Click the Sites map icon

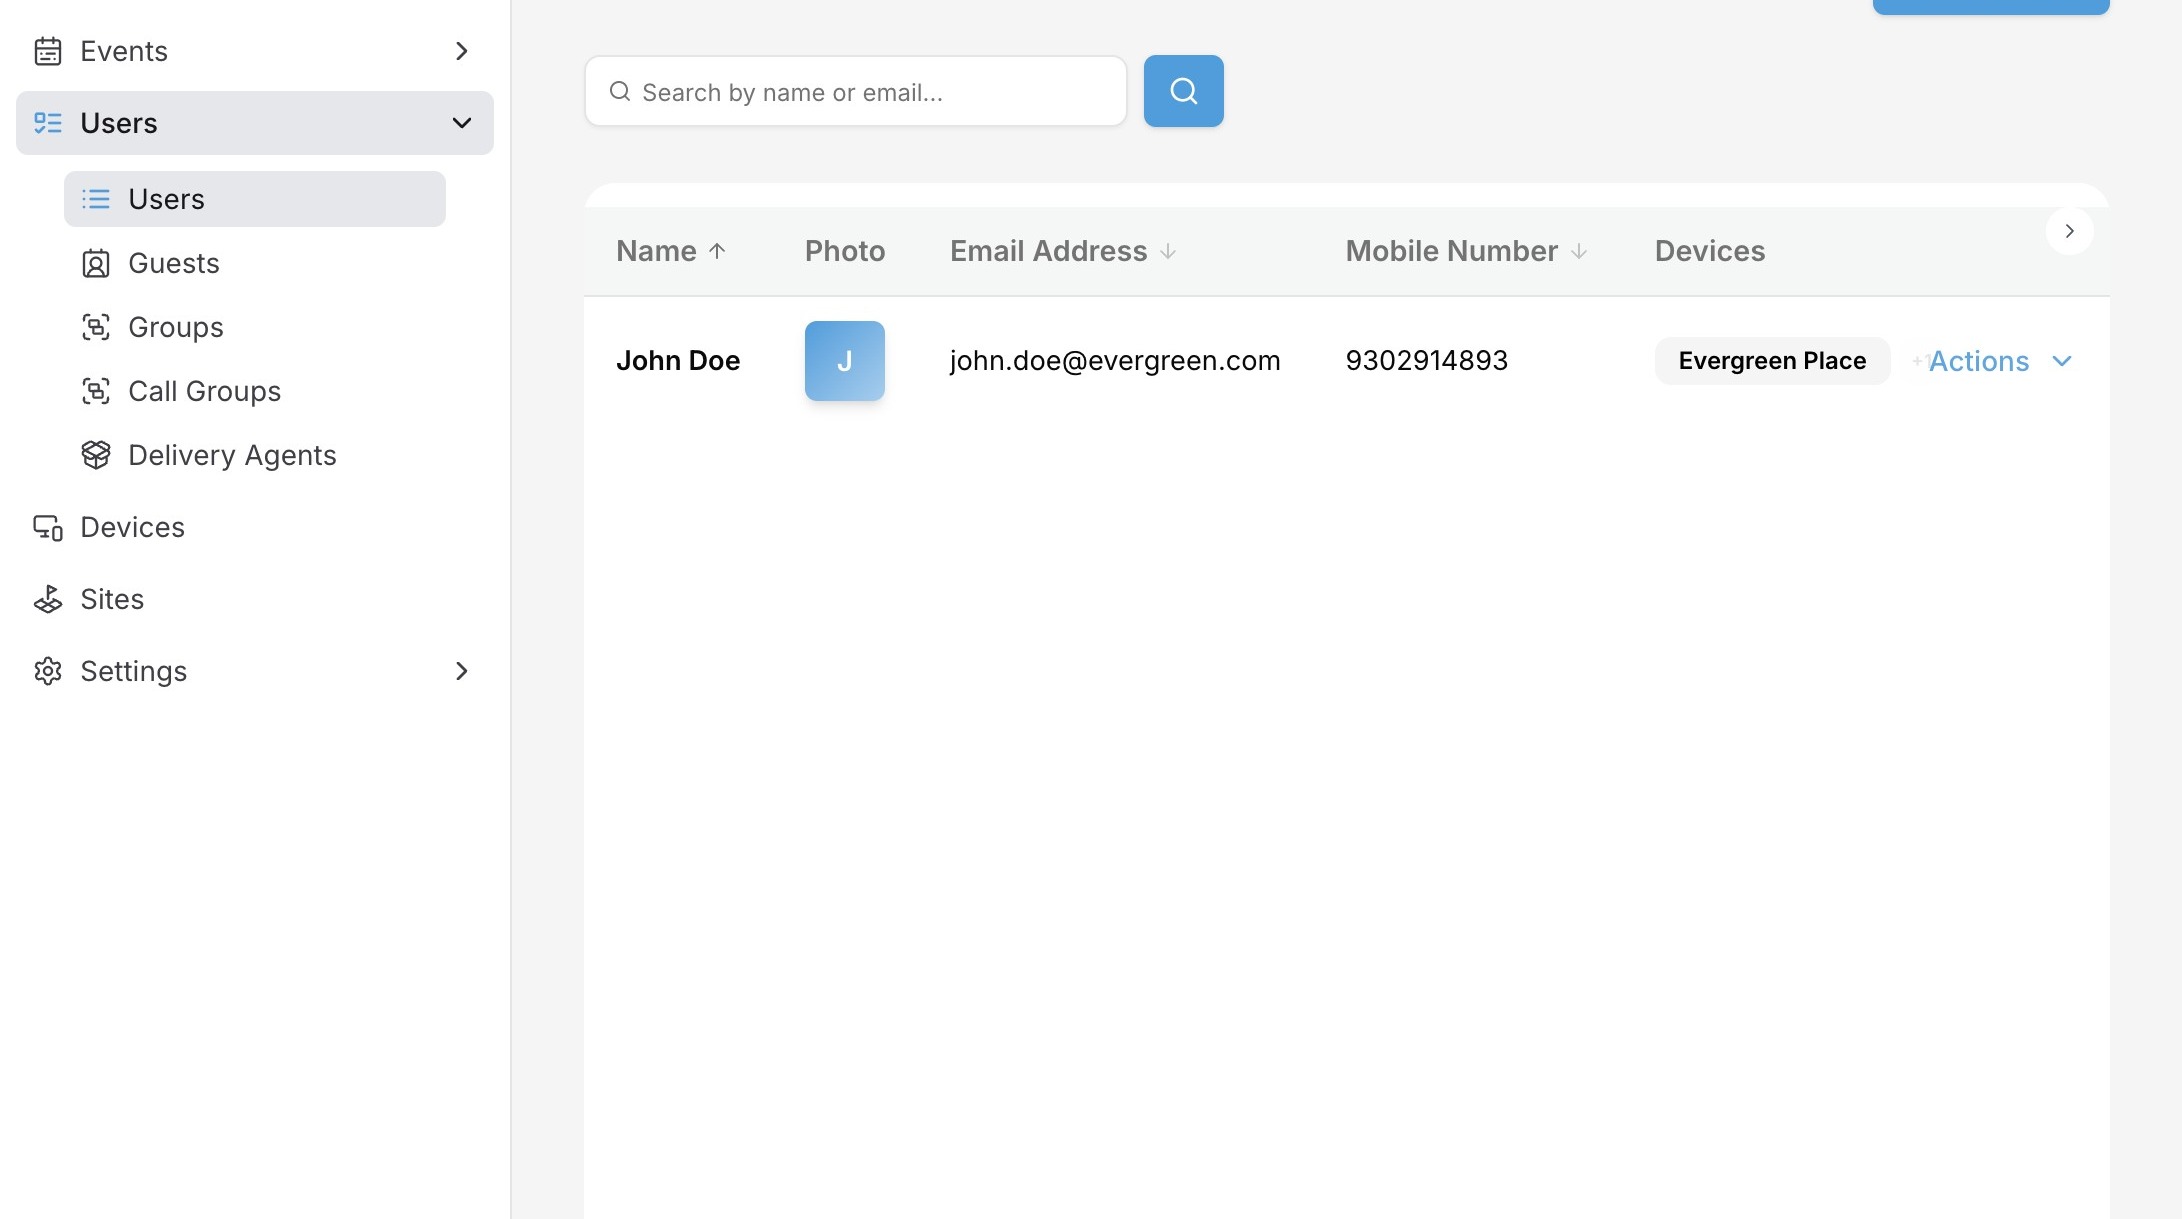[x=47, y=599]
